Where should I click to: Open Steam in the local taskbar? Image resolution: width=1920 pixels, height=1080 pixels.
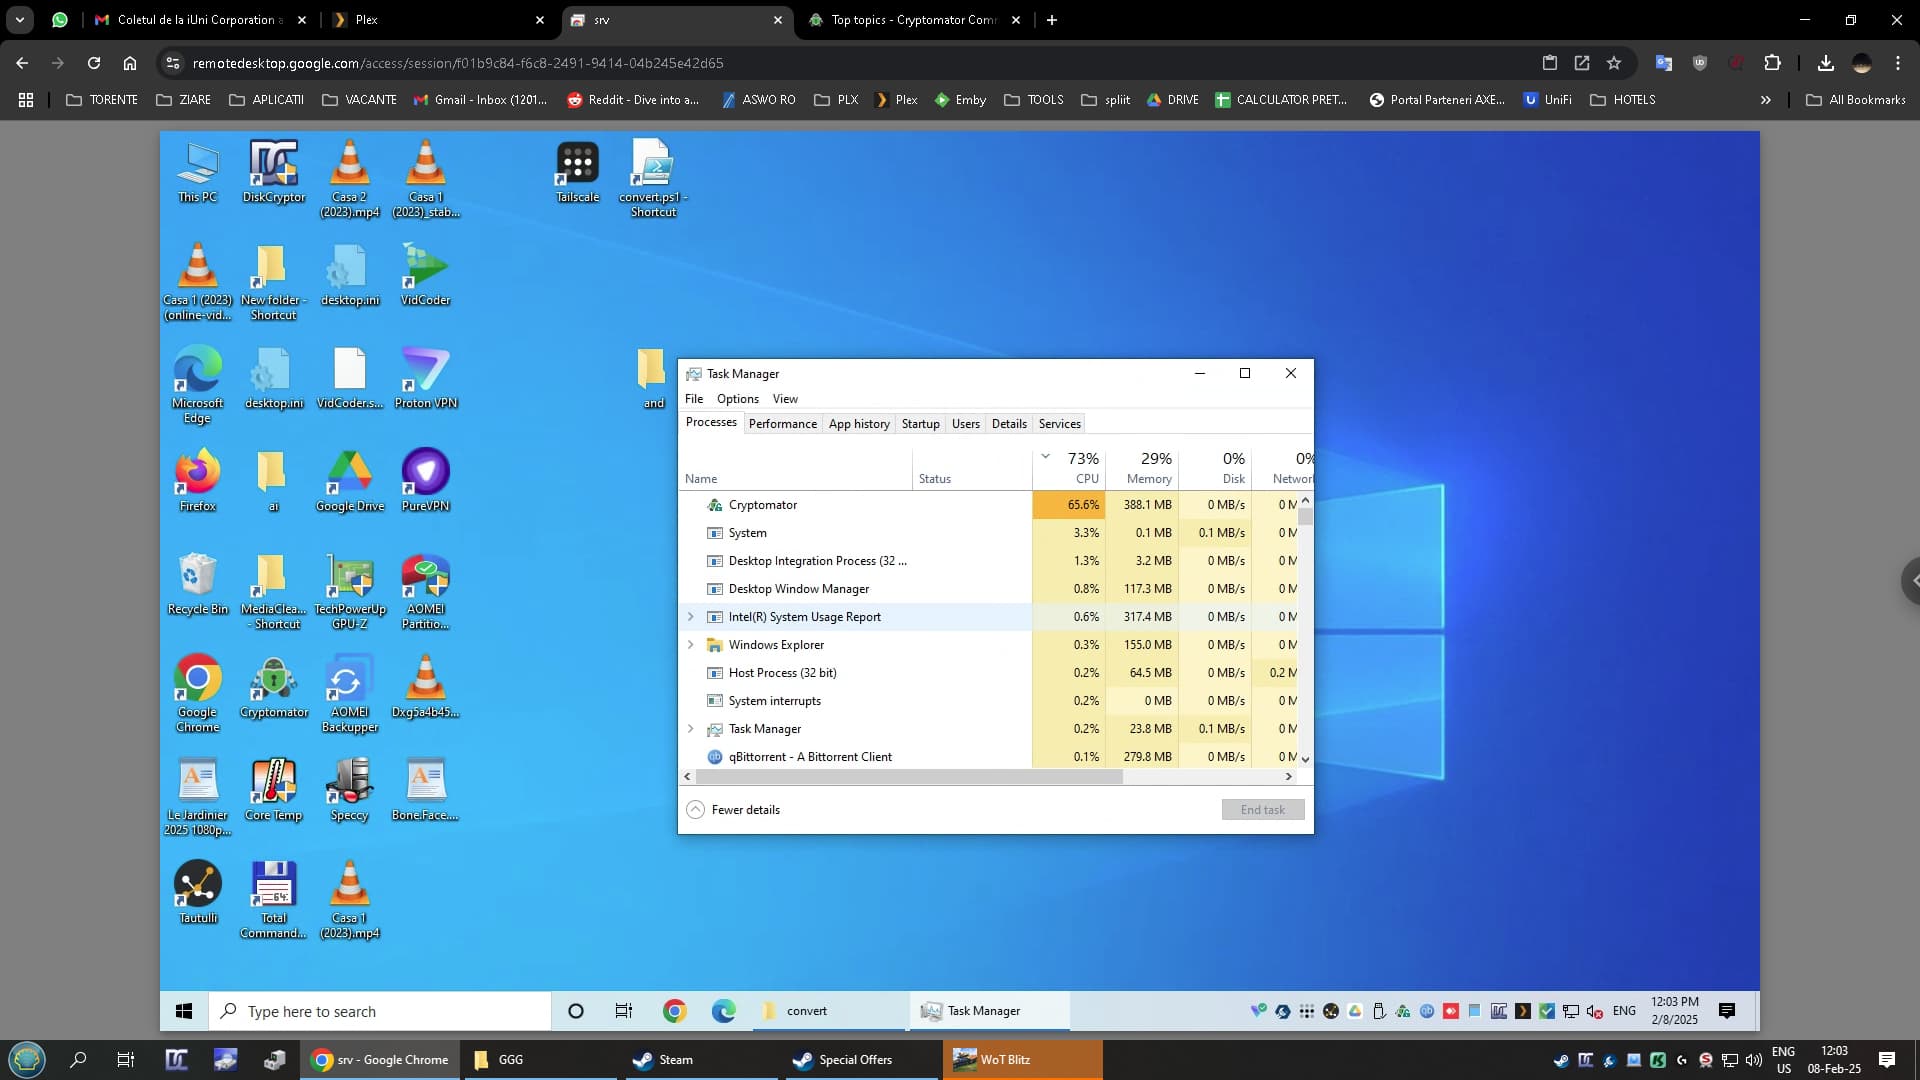tap(702, 1060)
